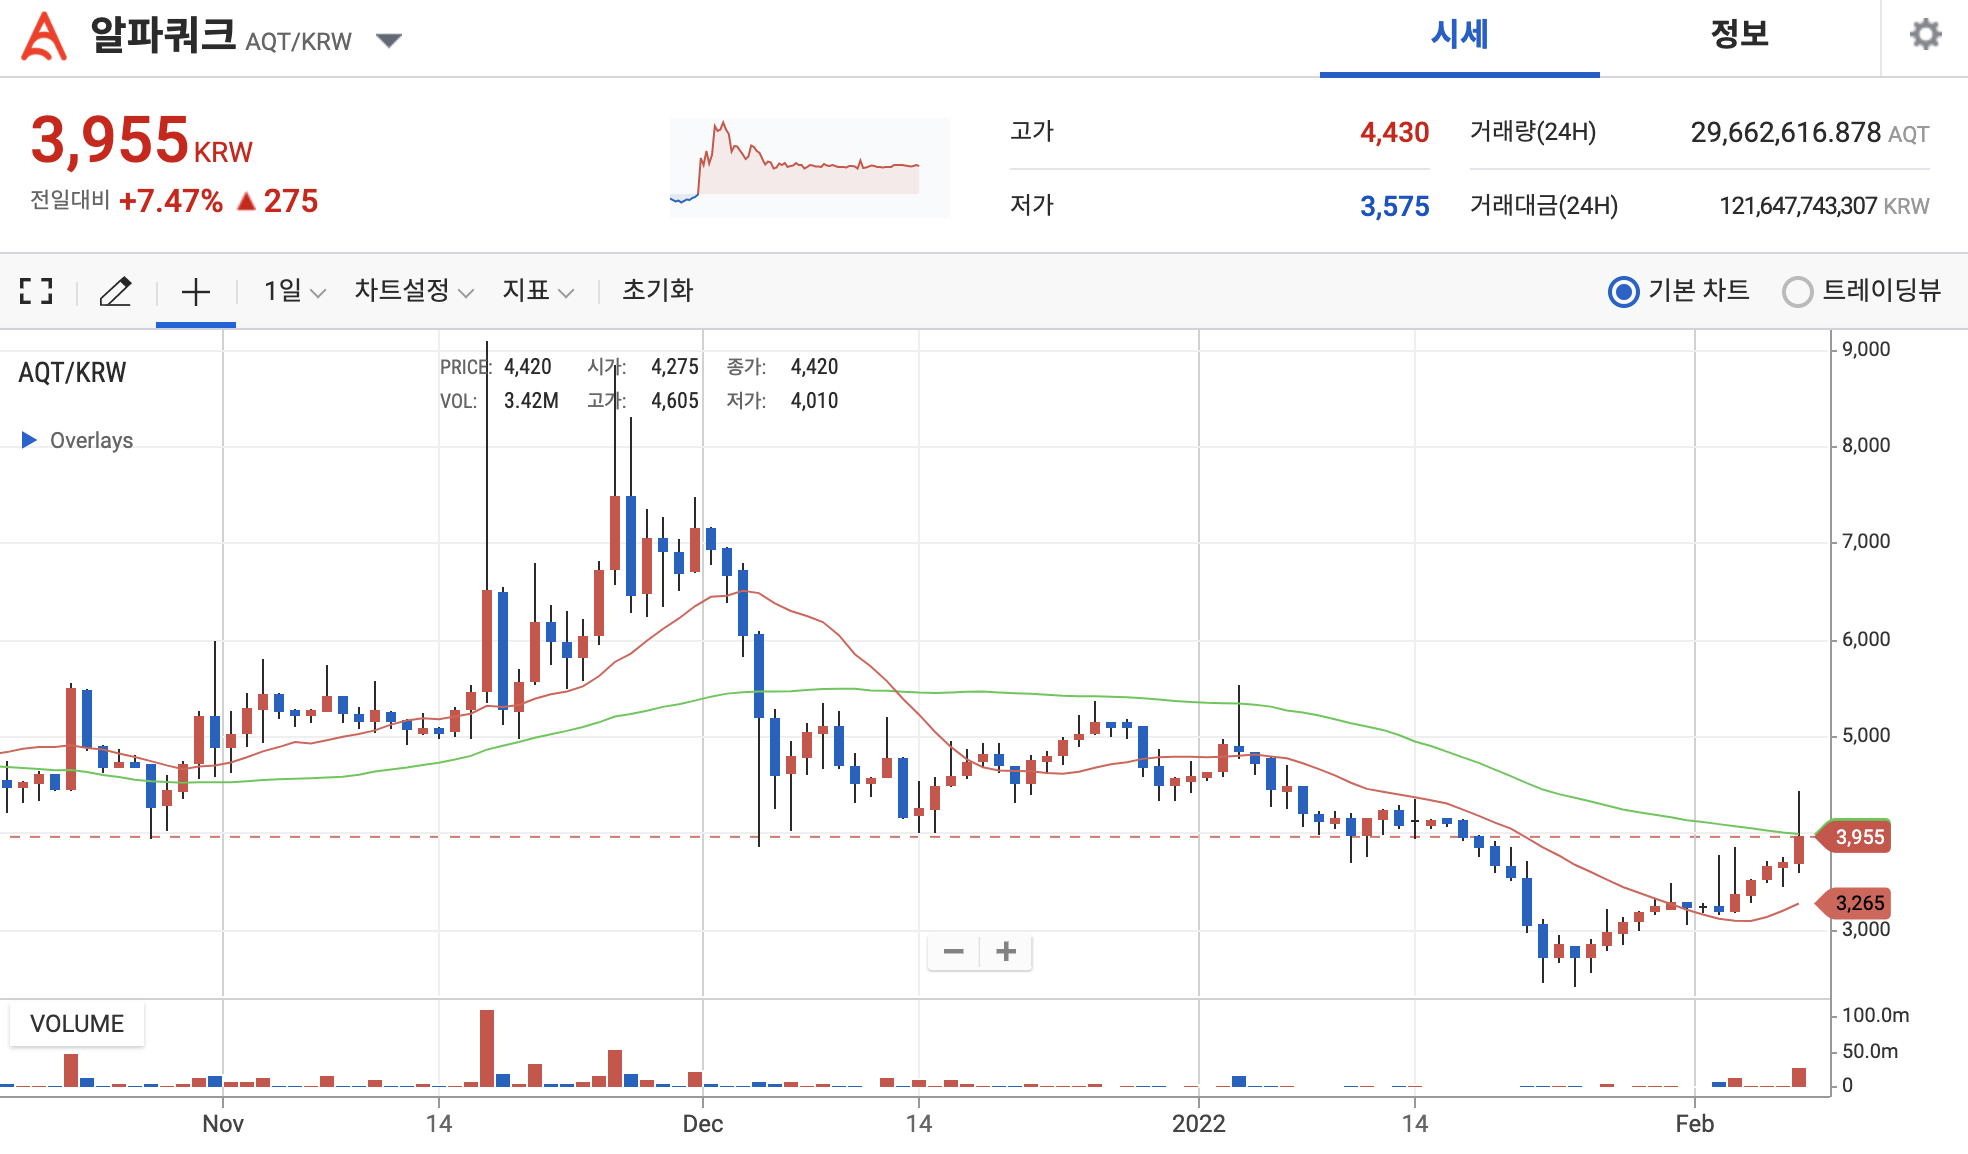Zoom in chart with plus button
Image resolution: width=1968 pixels, height=1154 pixels.
[x=1006, y=951]
